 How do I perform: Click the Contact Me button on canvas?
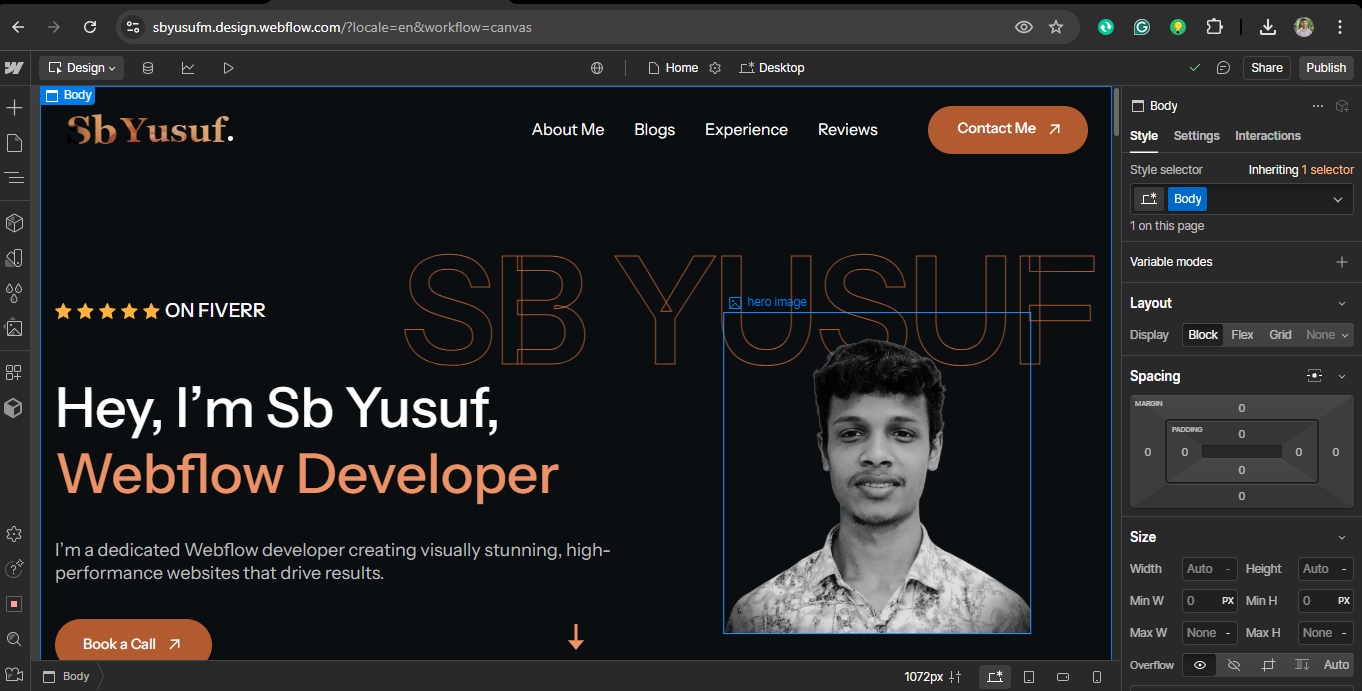[x=1008, y=130]
